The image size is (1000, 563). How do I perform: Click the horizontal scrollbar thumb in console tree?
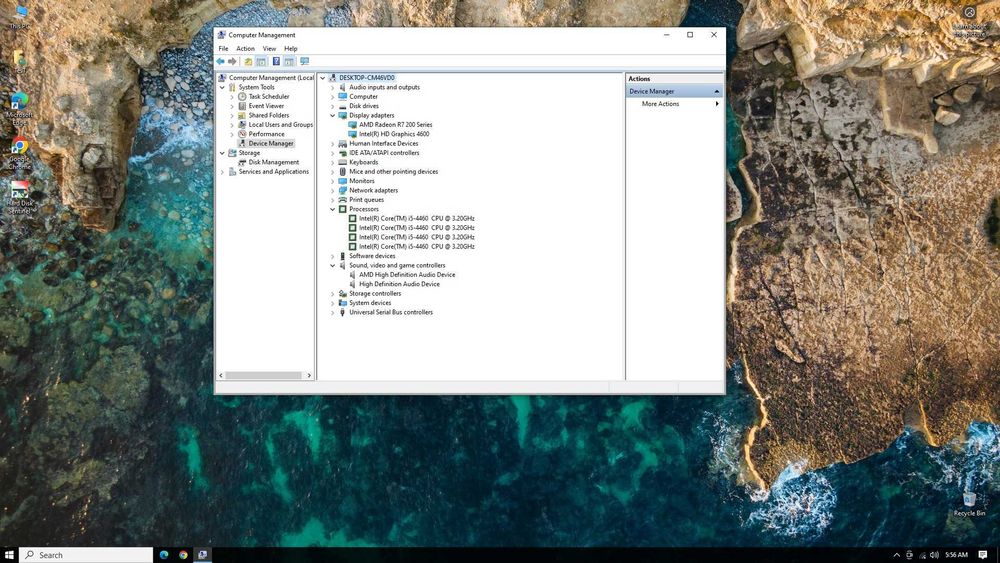[x=263, y=376]
